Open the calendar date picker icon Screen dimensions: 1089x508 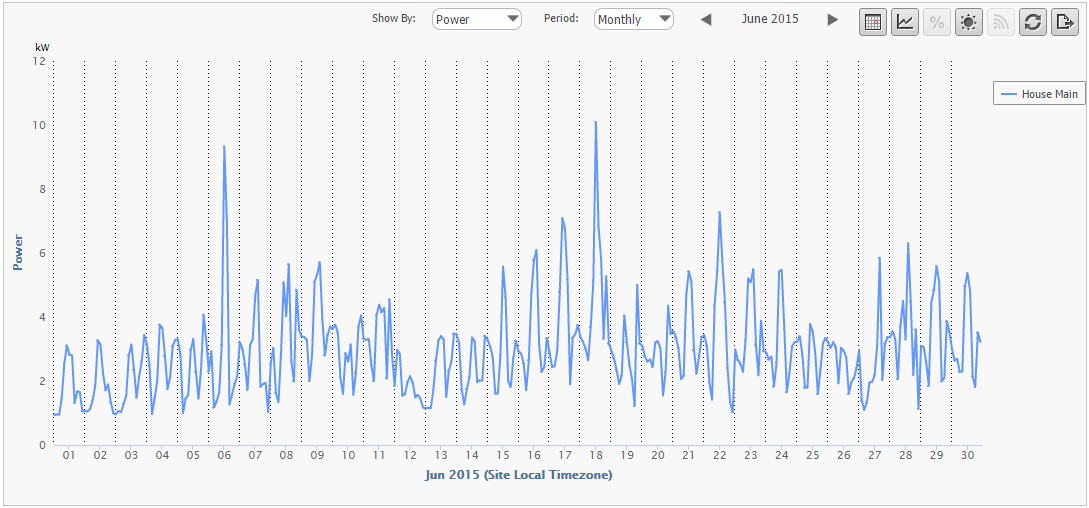coord(873,22)
